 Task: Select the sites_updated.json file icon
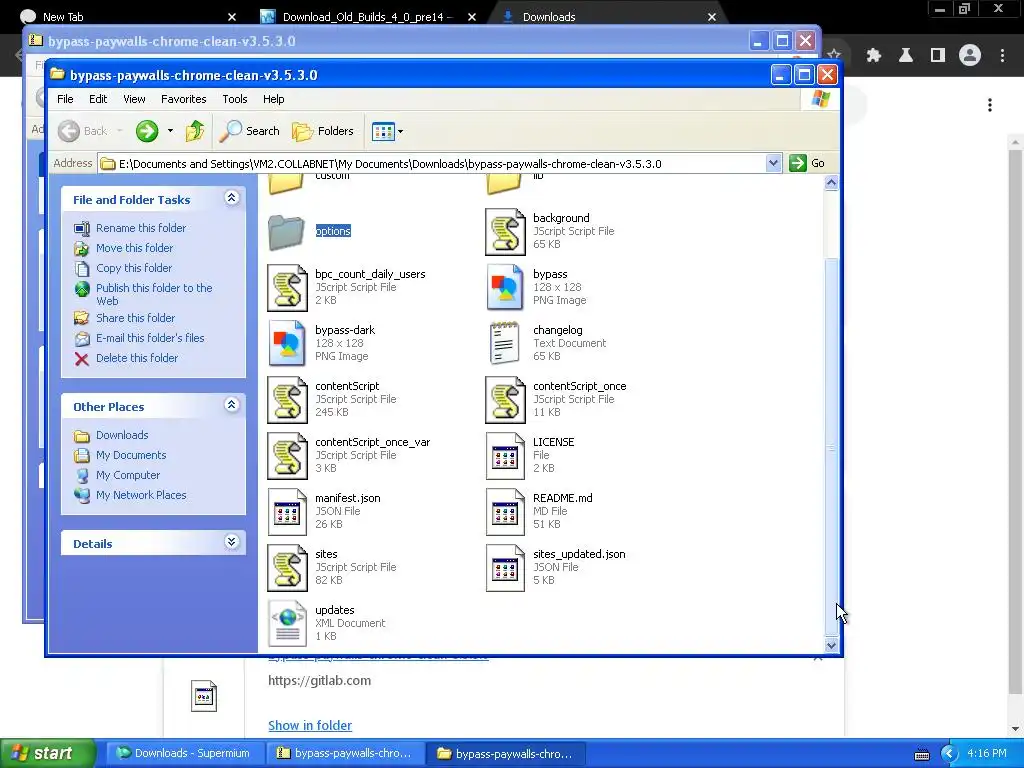[505, 568]
